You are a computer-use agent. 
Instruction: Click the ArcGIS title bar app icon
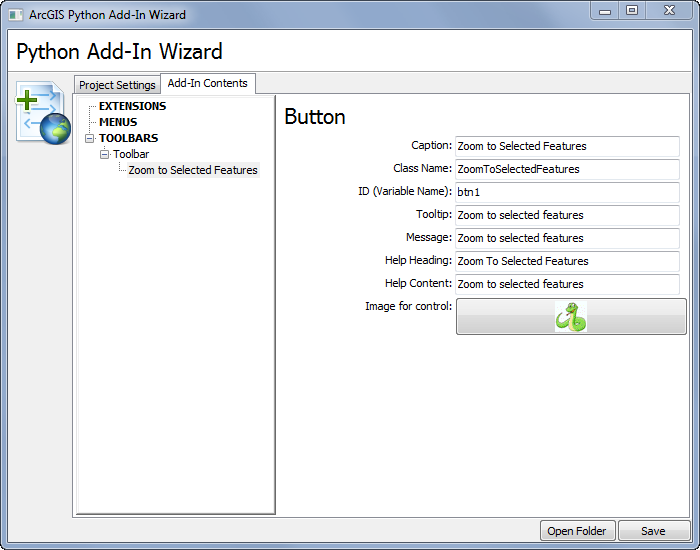16,15
